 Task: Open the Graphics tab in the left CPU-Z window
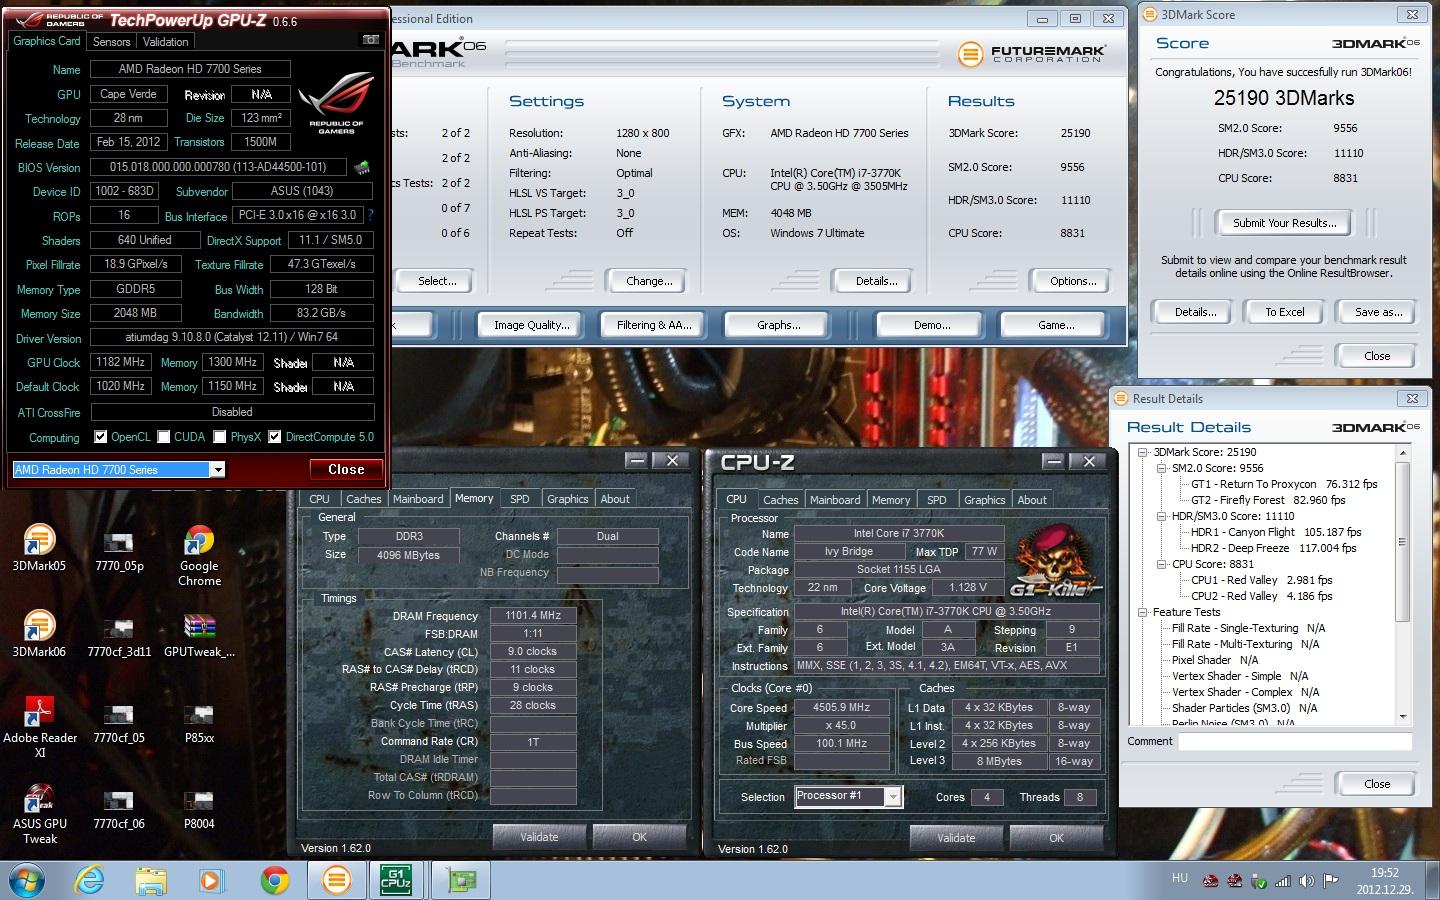pyautogui.click(x=567, y=499)
